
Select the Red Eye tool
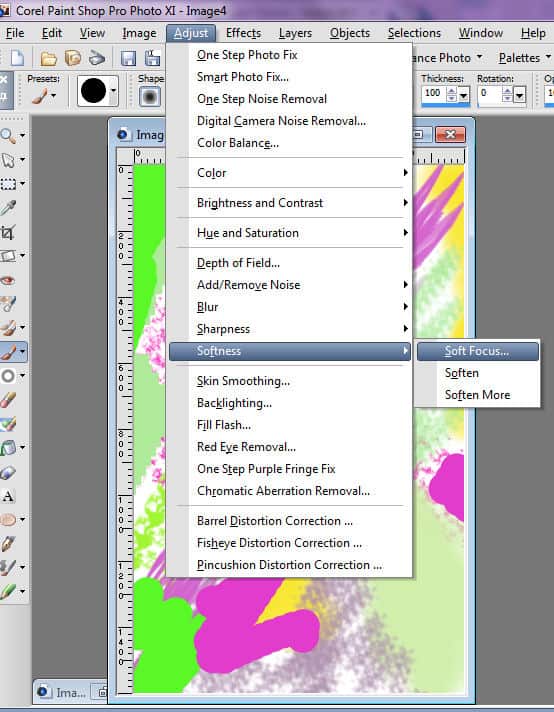click(x=8, y=280)
